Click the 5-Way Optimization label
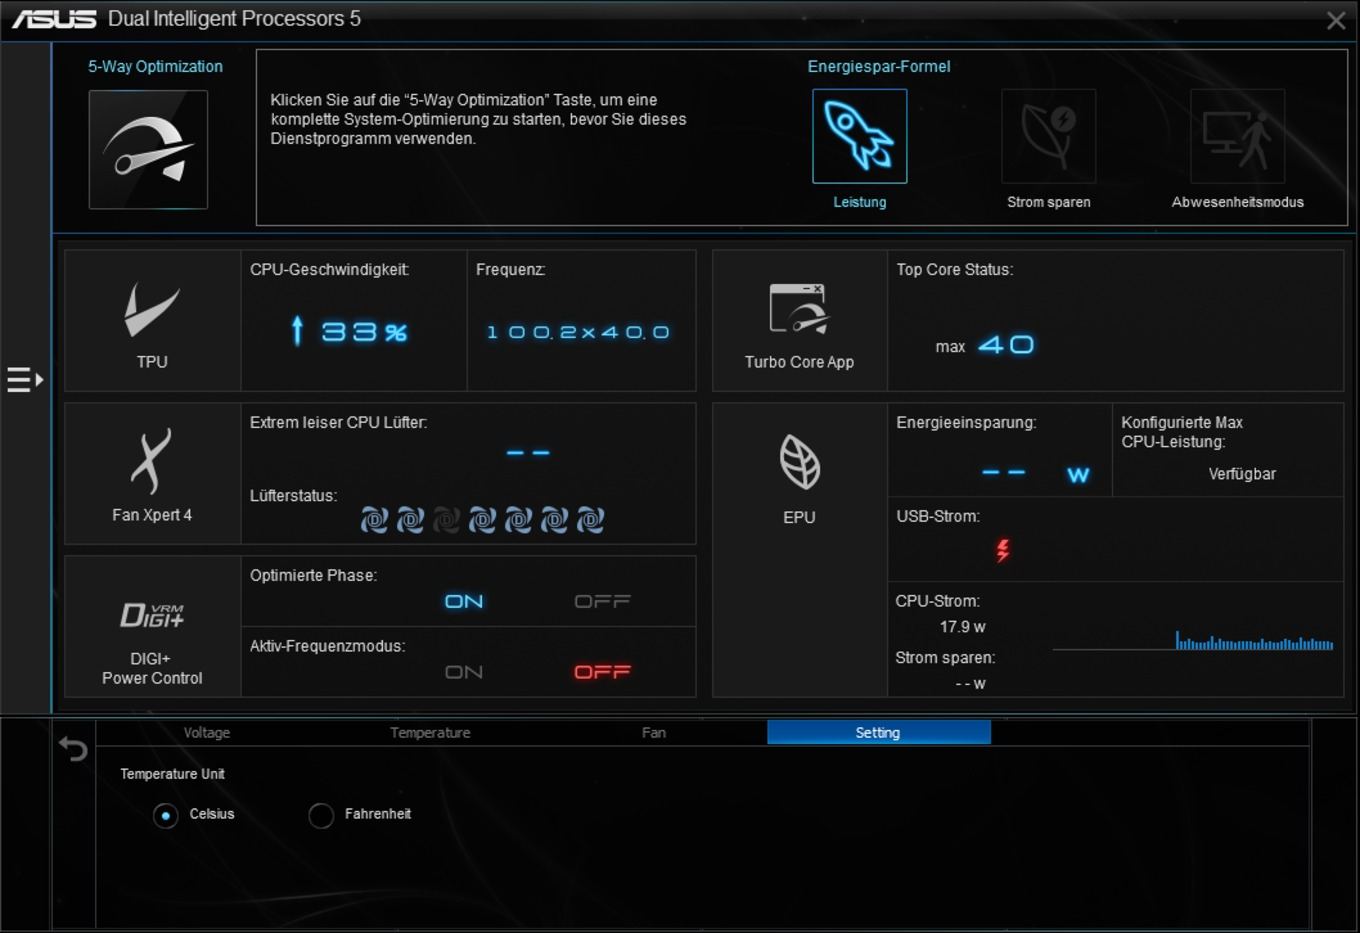 point(155,66)
